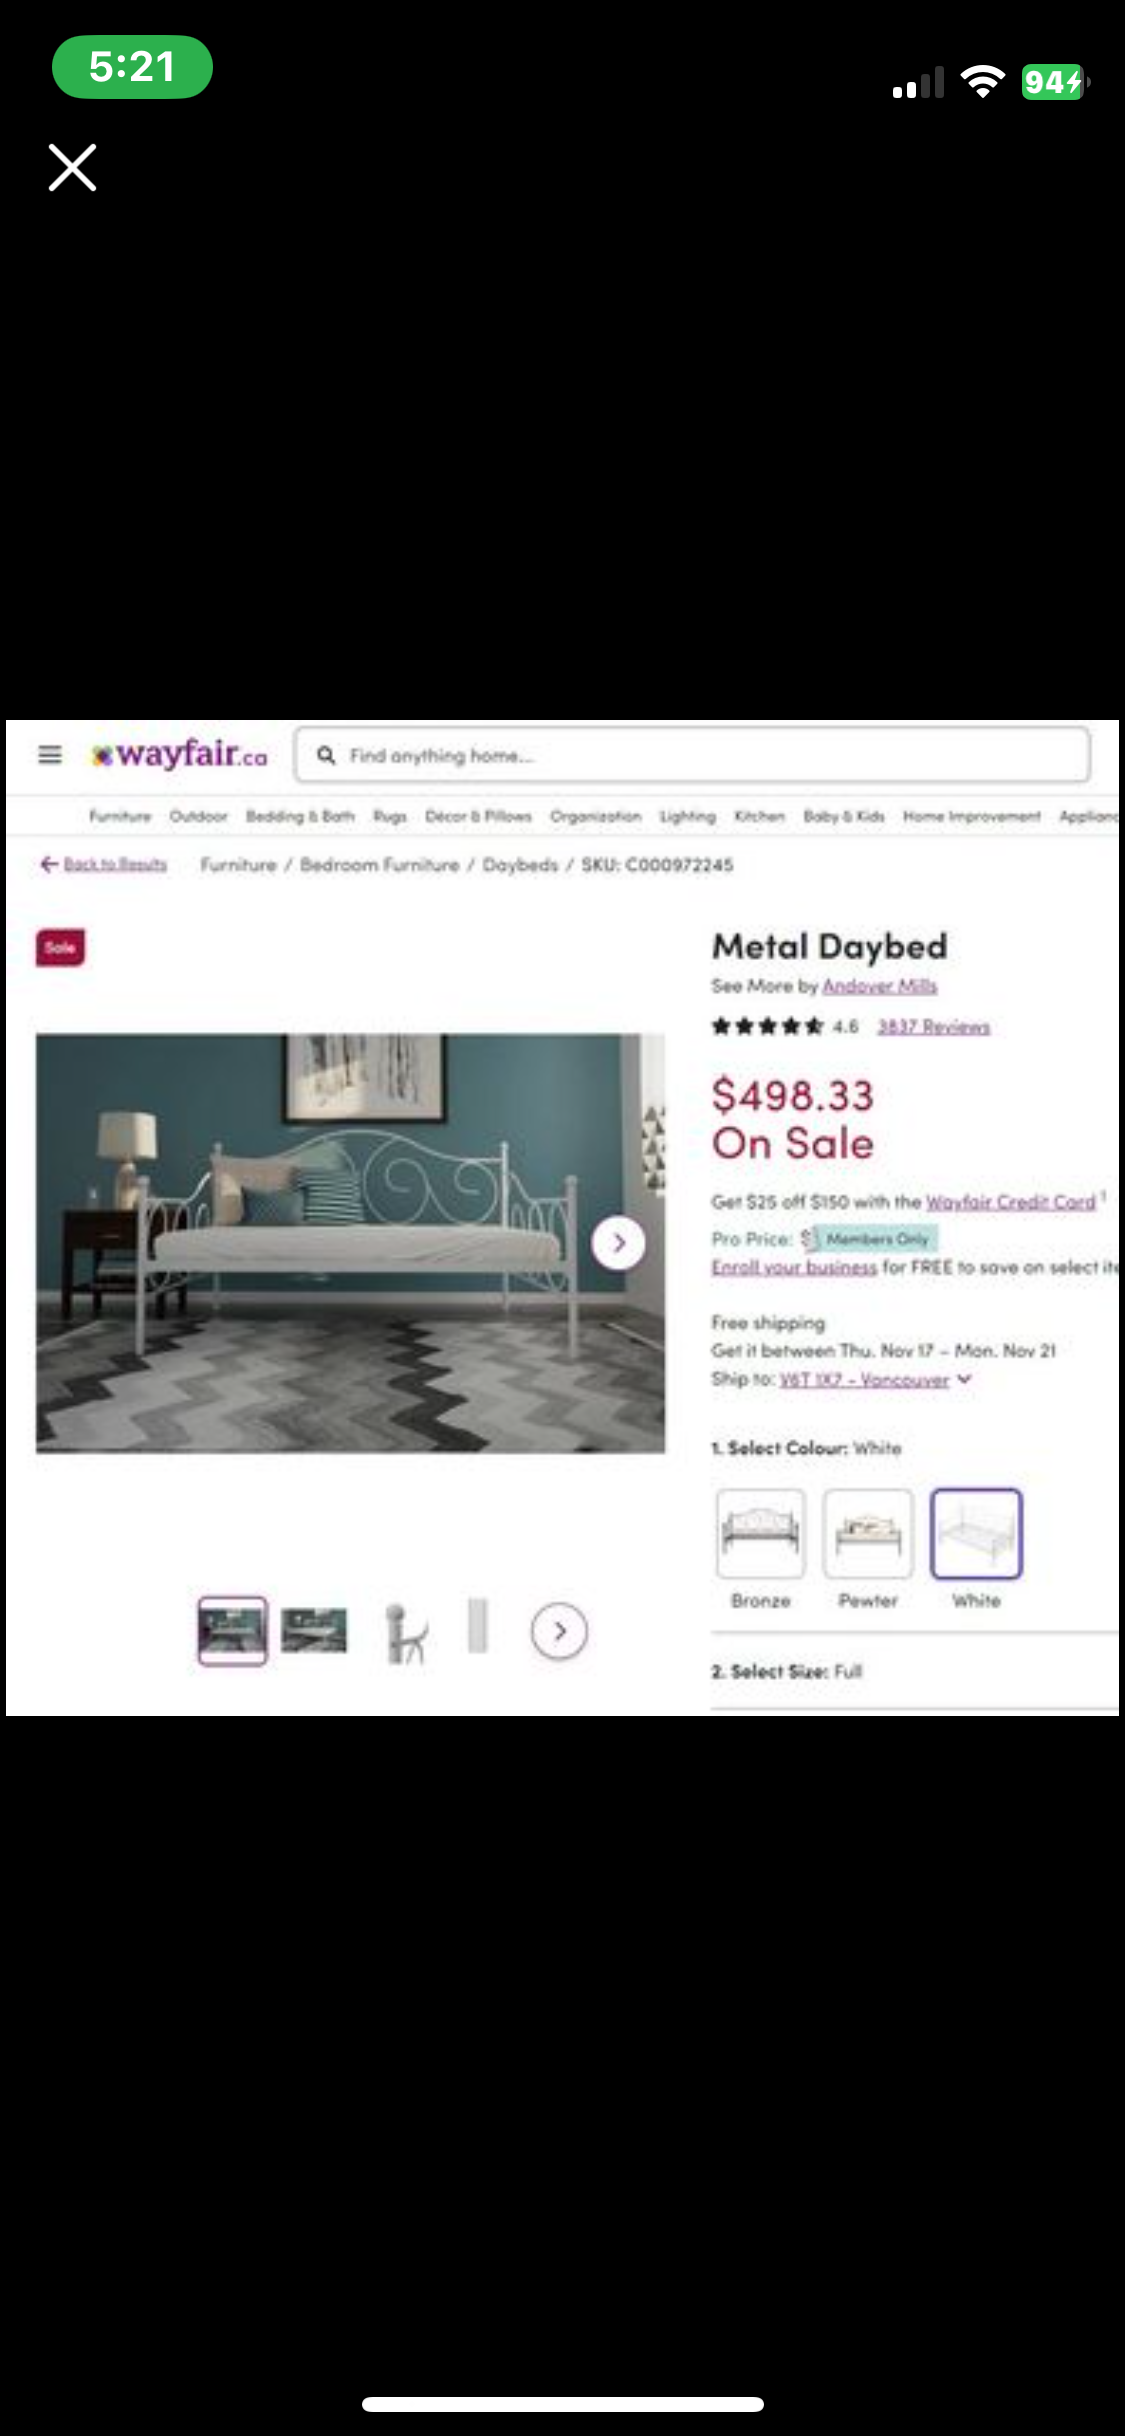This screenshot has height=2436, width=1125.
Task: Click the back arrow before Back to Results
Action: click(x=48, y=864)
